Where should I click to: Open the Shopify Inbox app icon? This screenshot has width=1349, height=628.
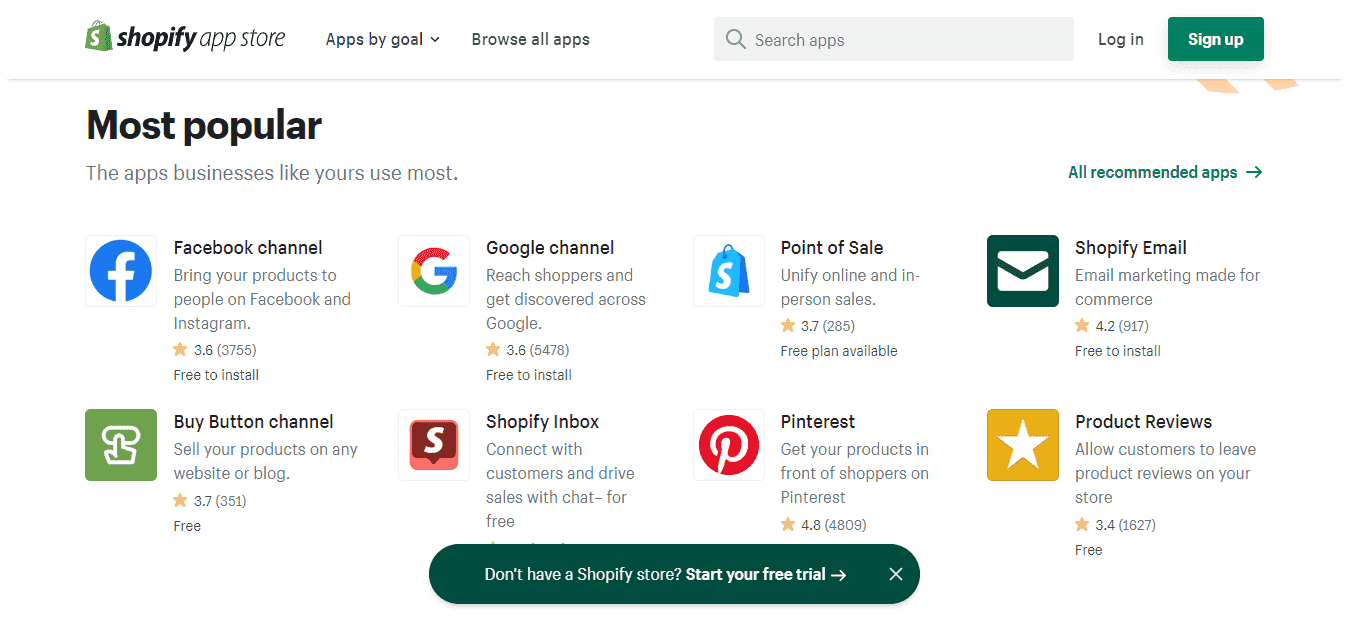click(x=434, y=445)
